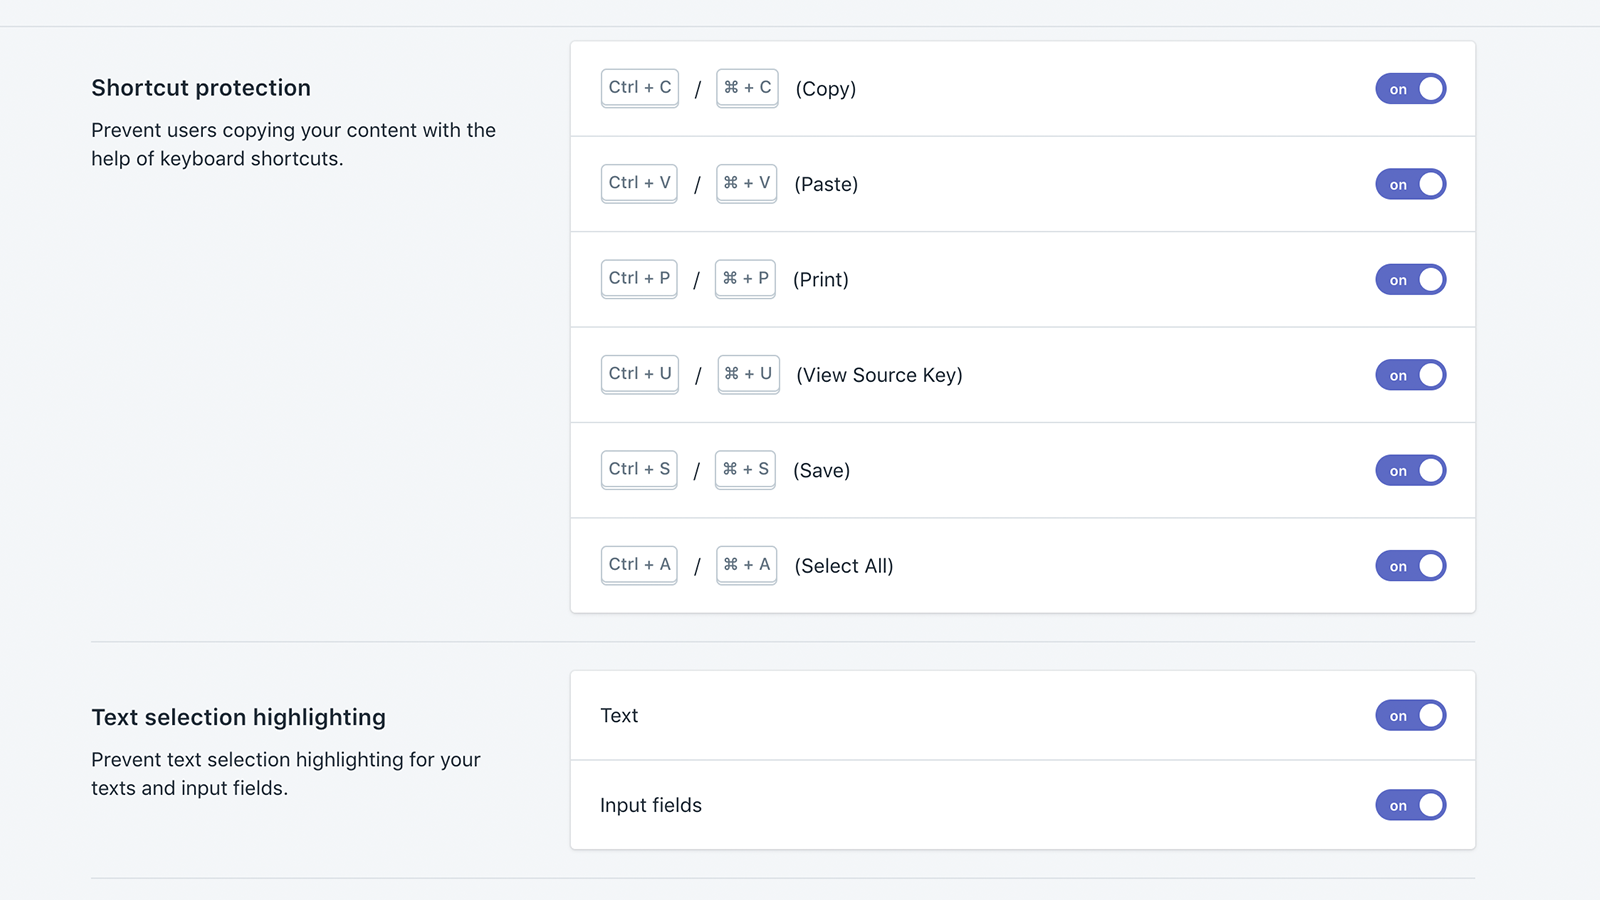The height and width of the screenshot is (900, 1600).
Task: Click the Ctrl + P key badge
Action: pos(639,279)
